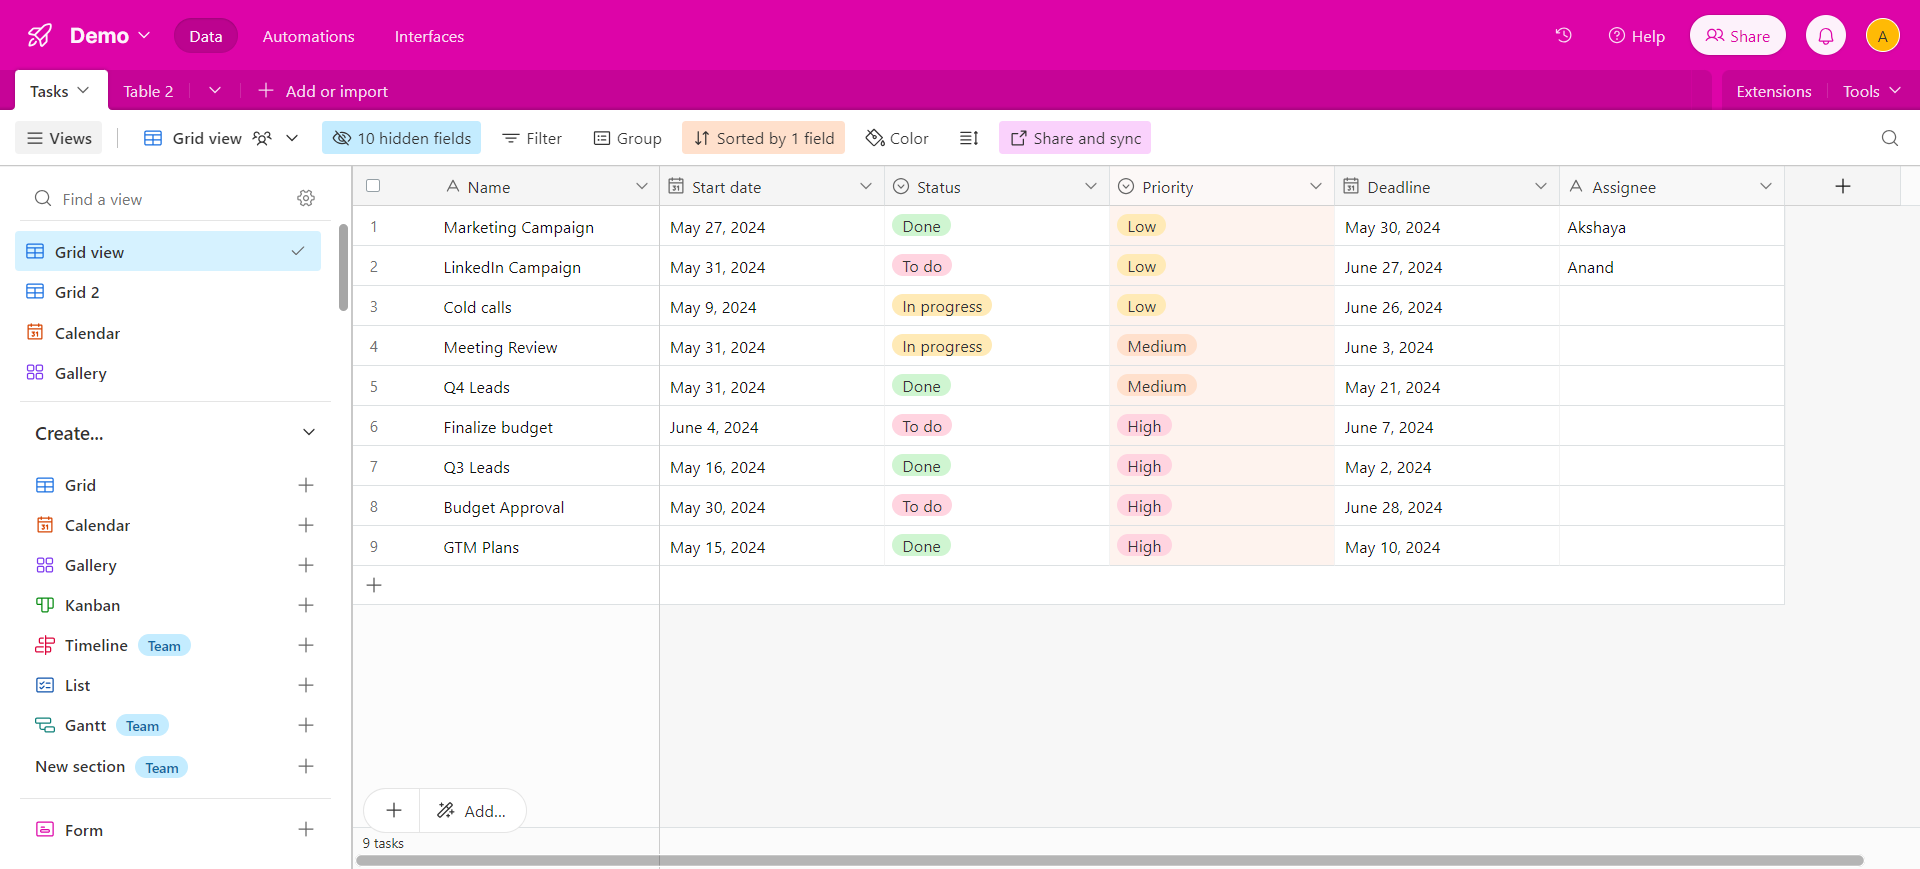
Task: Toggle the select-all records checkbox
Action: click(373, 186)
